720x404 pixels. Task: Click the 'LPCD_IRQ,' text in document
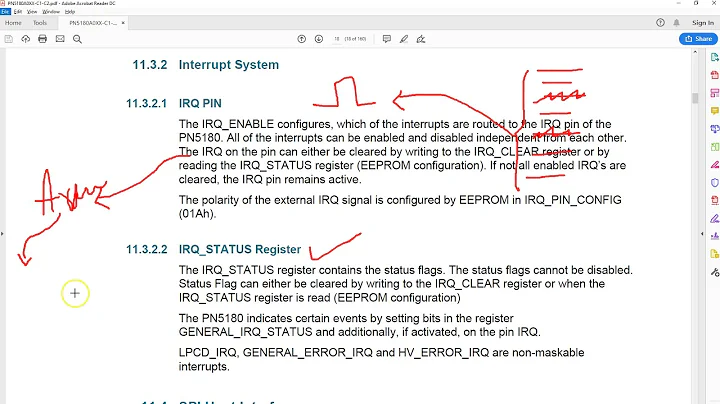[x=208, y=353]
